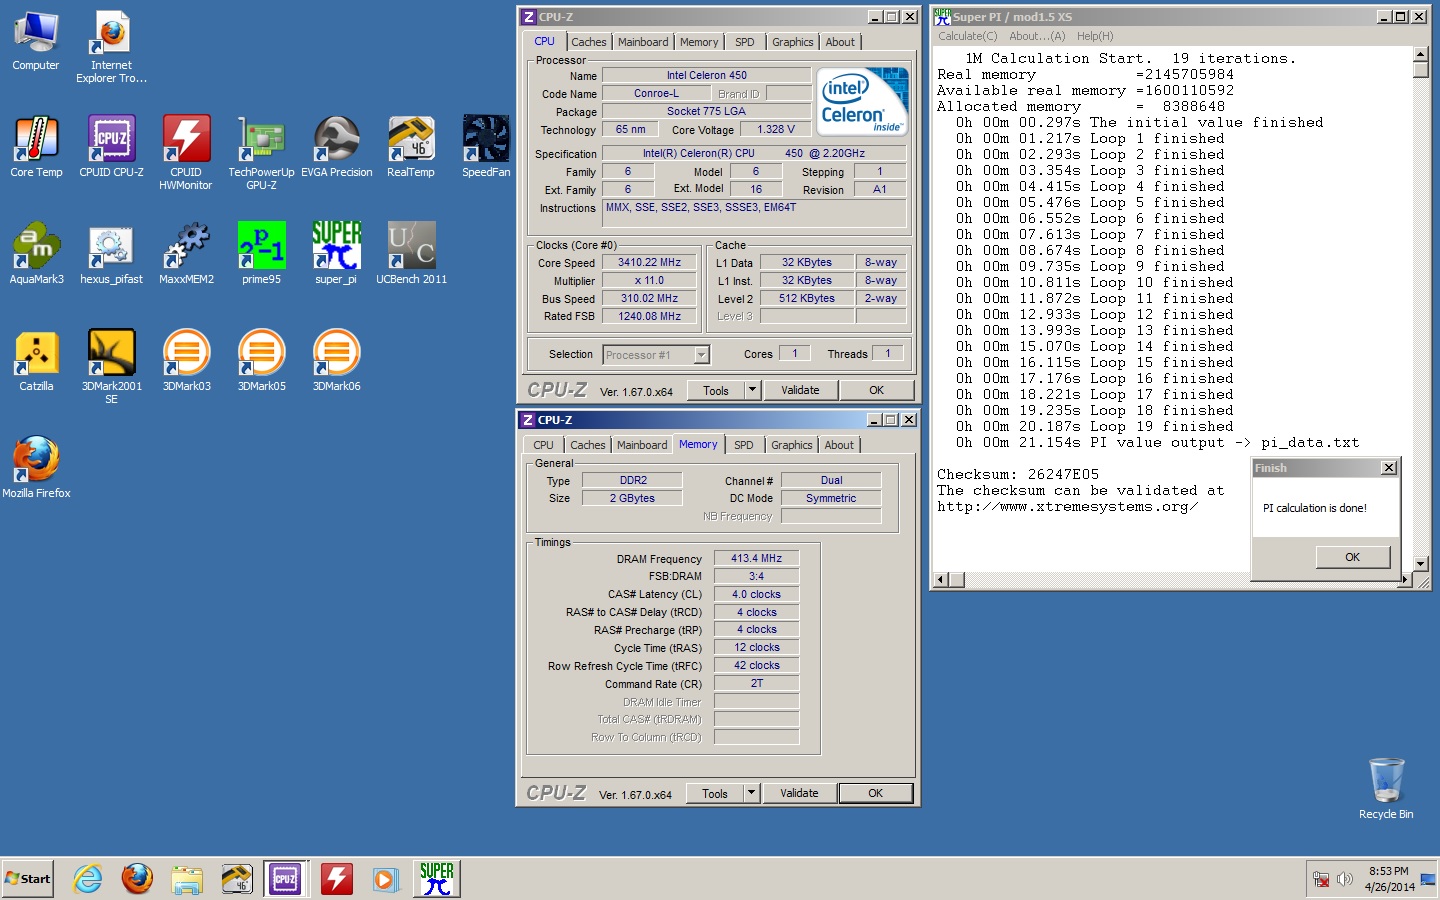
Task: Open Graphics tab in upper CPU-Z
Action: [x=793, y=42]
